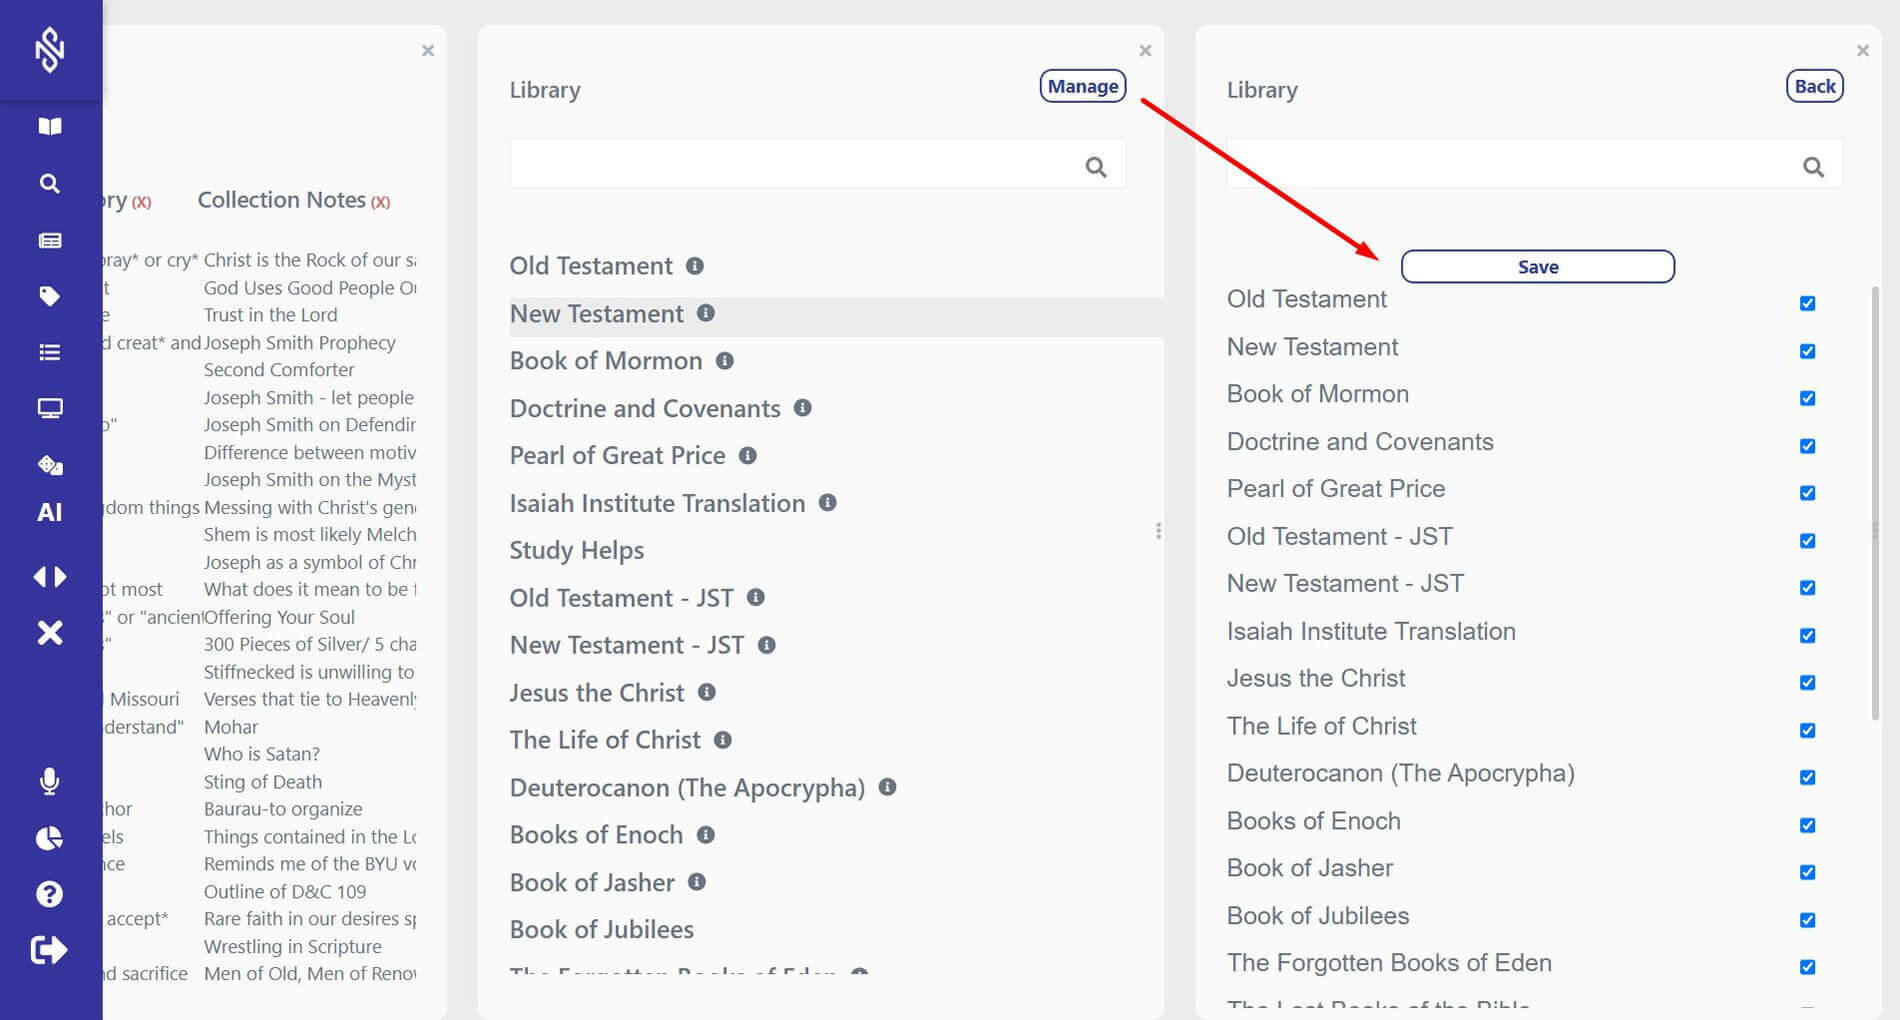Uncheck the Books of Enoch checkbox
The image size is (1900, 1020).
click(x=1807, y=825)
